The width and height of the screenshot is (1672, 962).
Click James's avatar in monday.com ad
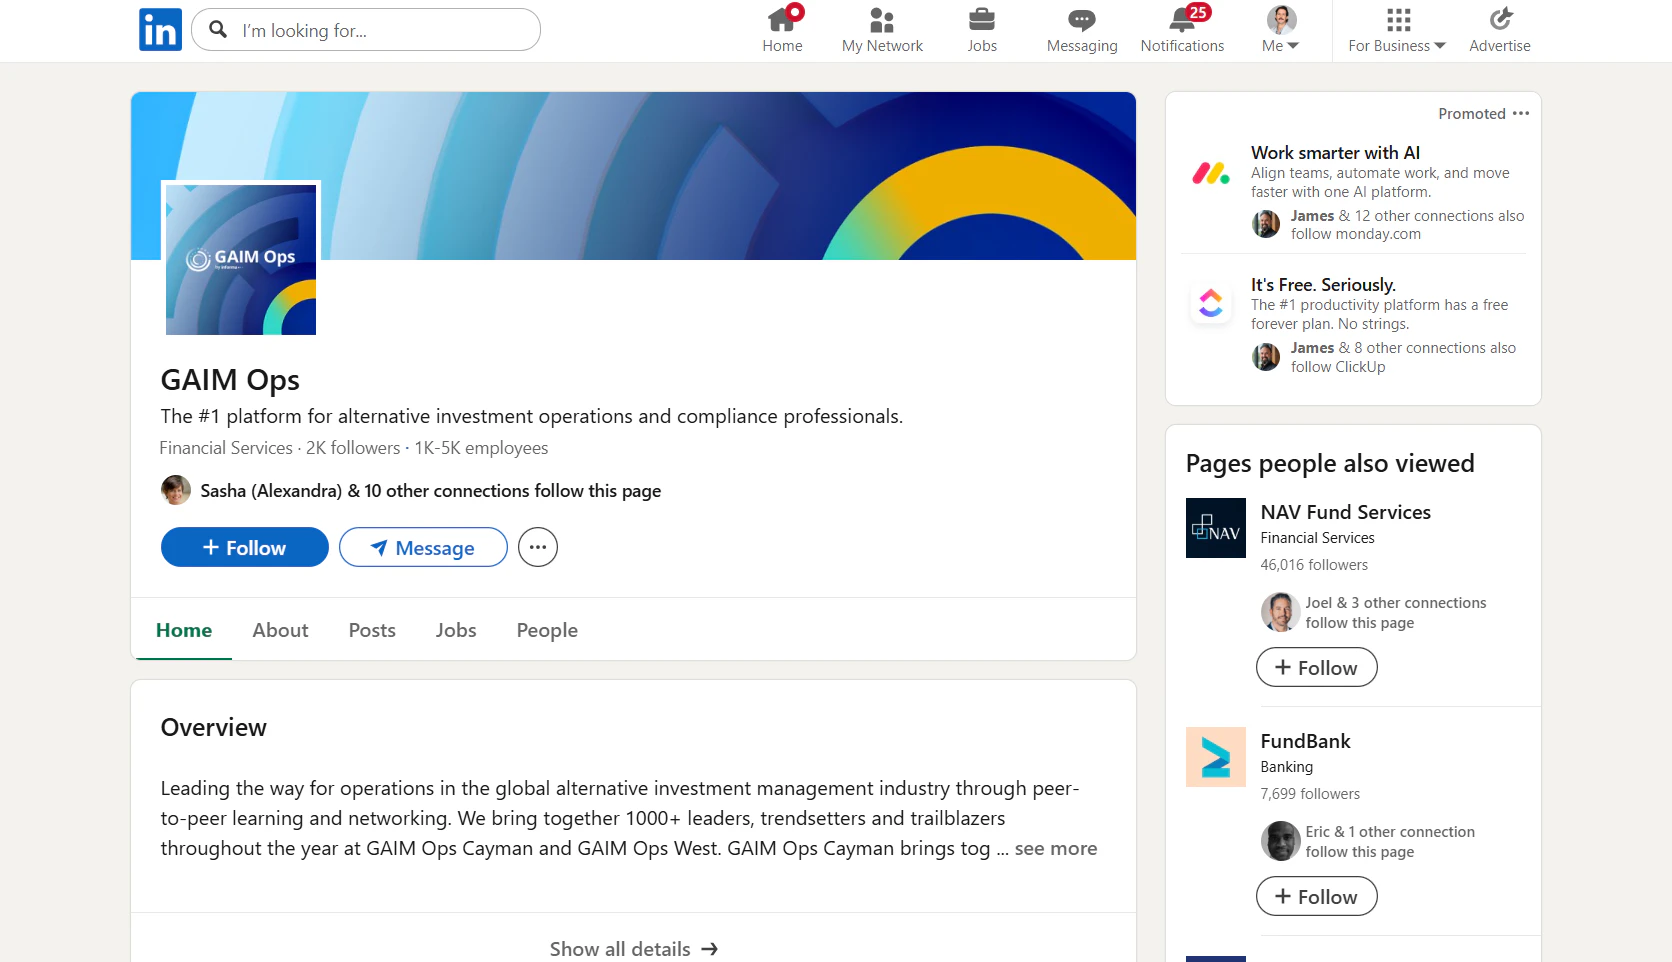coord(1266,224)
